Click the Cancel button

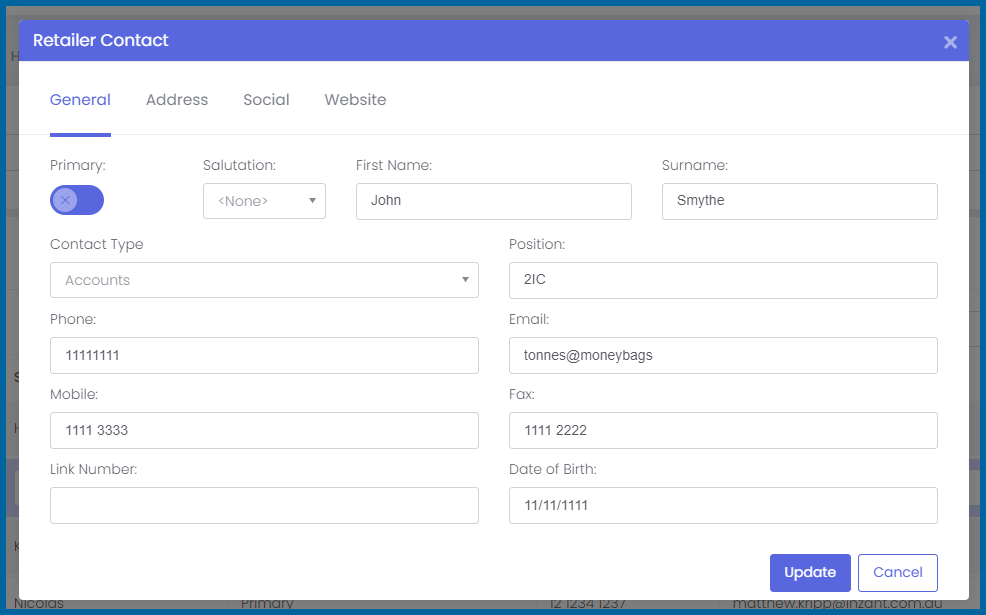(x=897, y=573)
